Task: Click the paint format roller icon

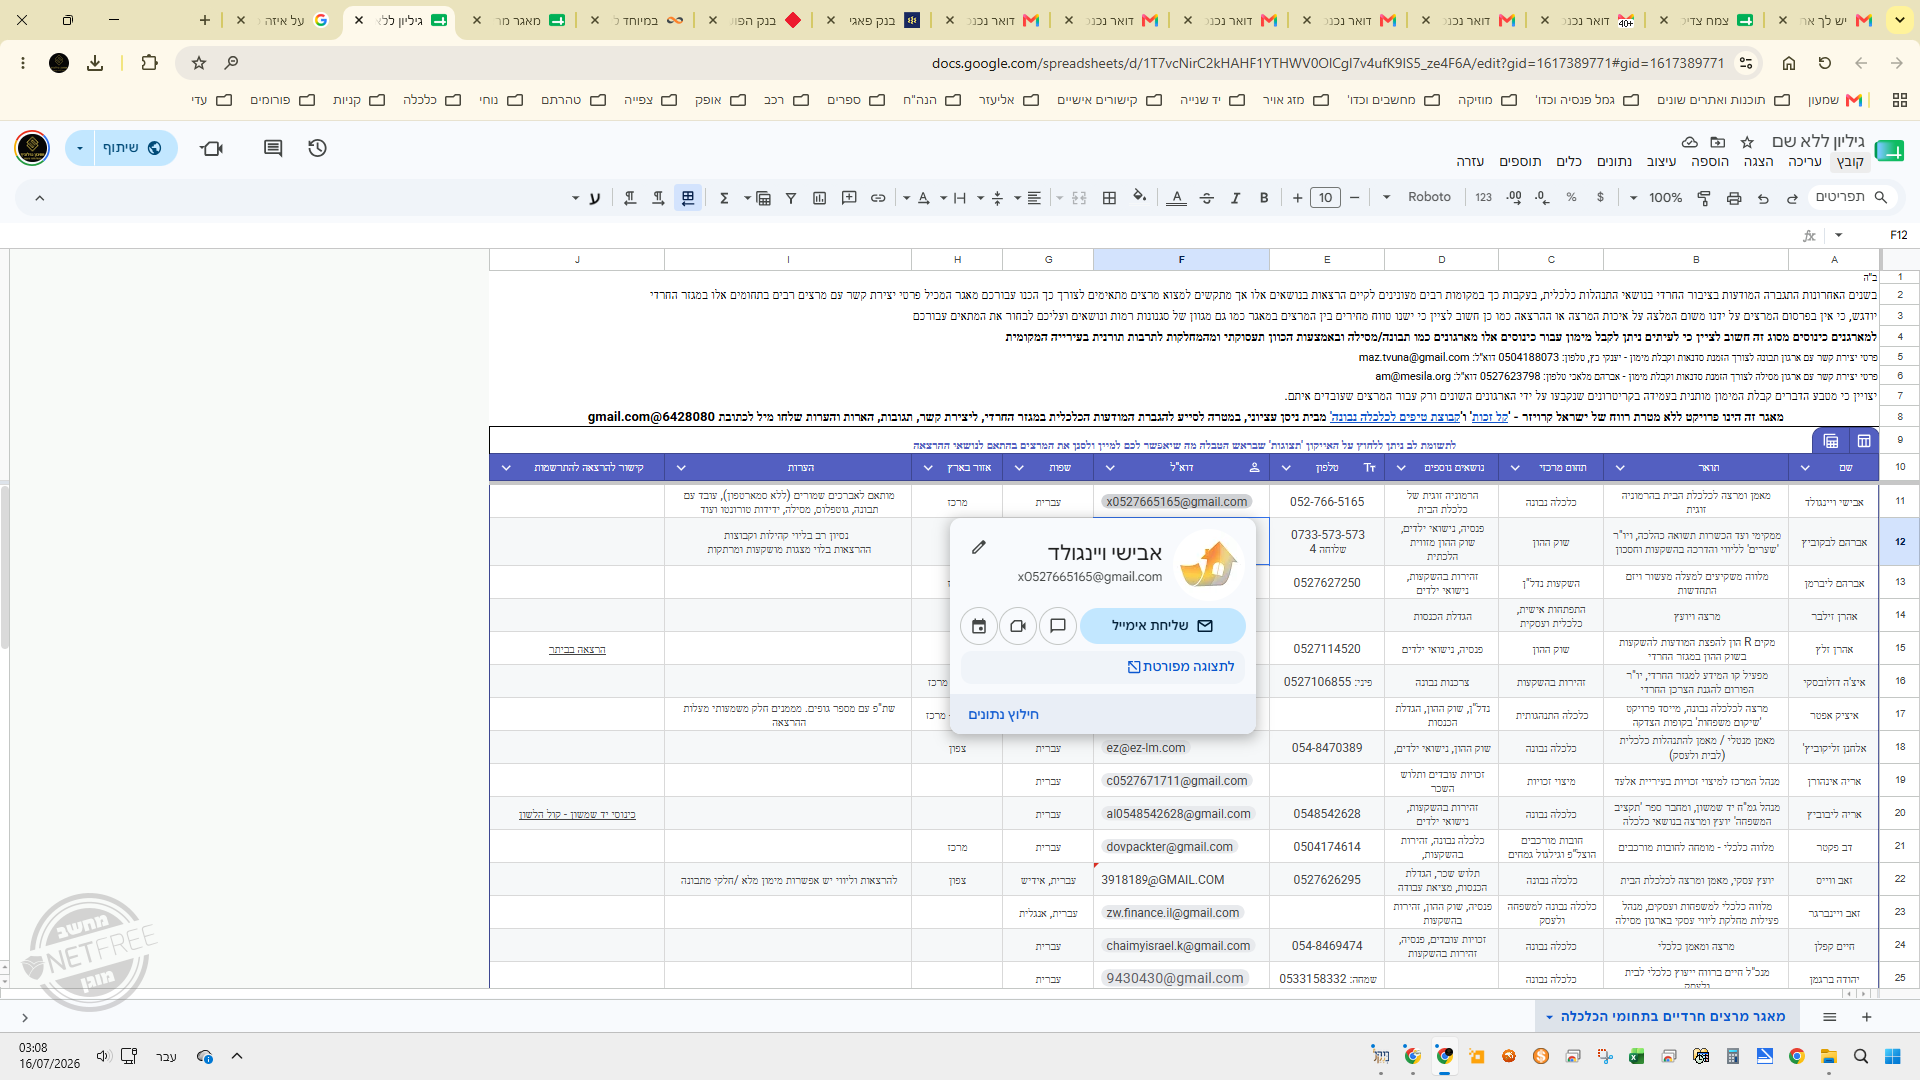Action: click(1704, 198)
